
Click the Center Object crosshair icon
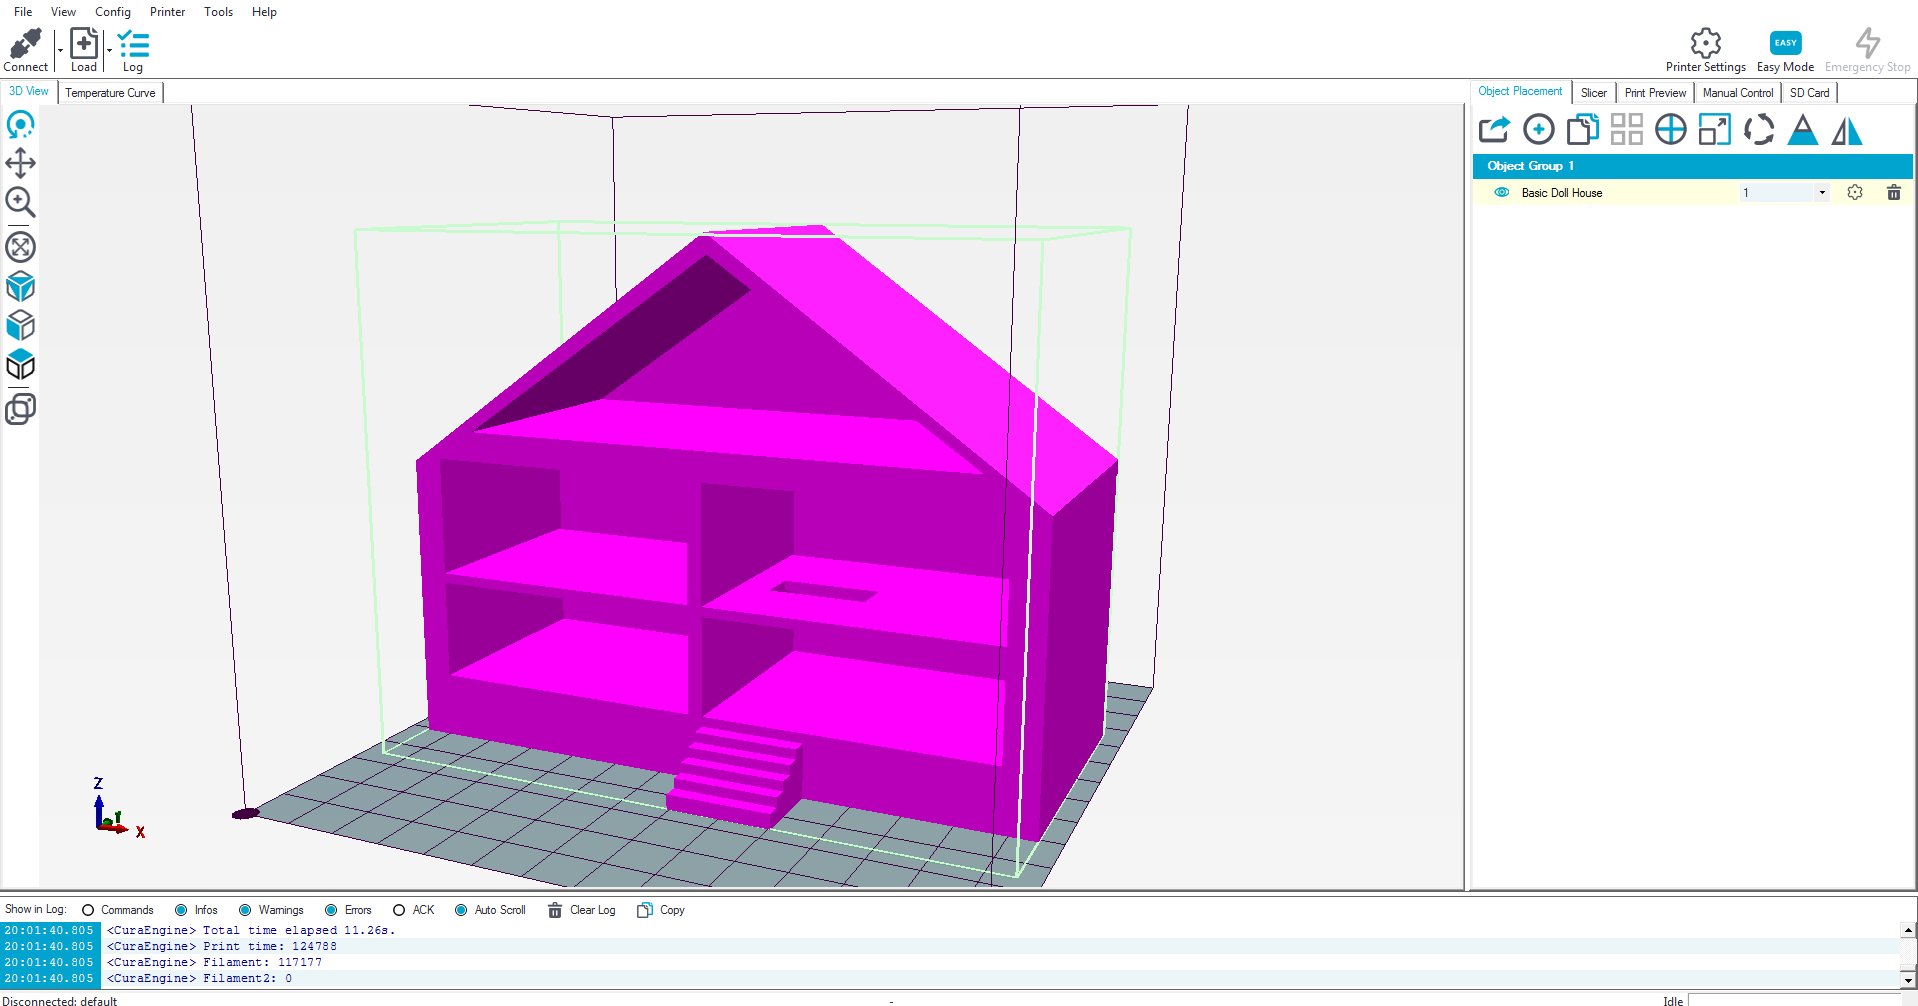click(1670, 129)
